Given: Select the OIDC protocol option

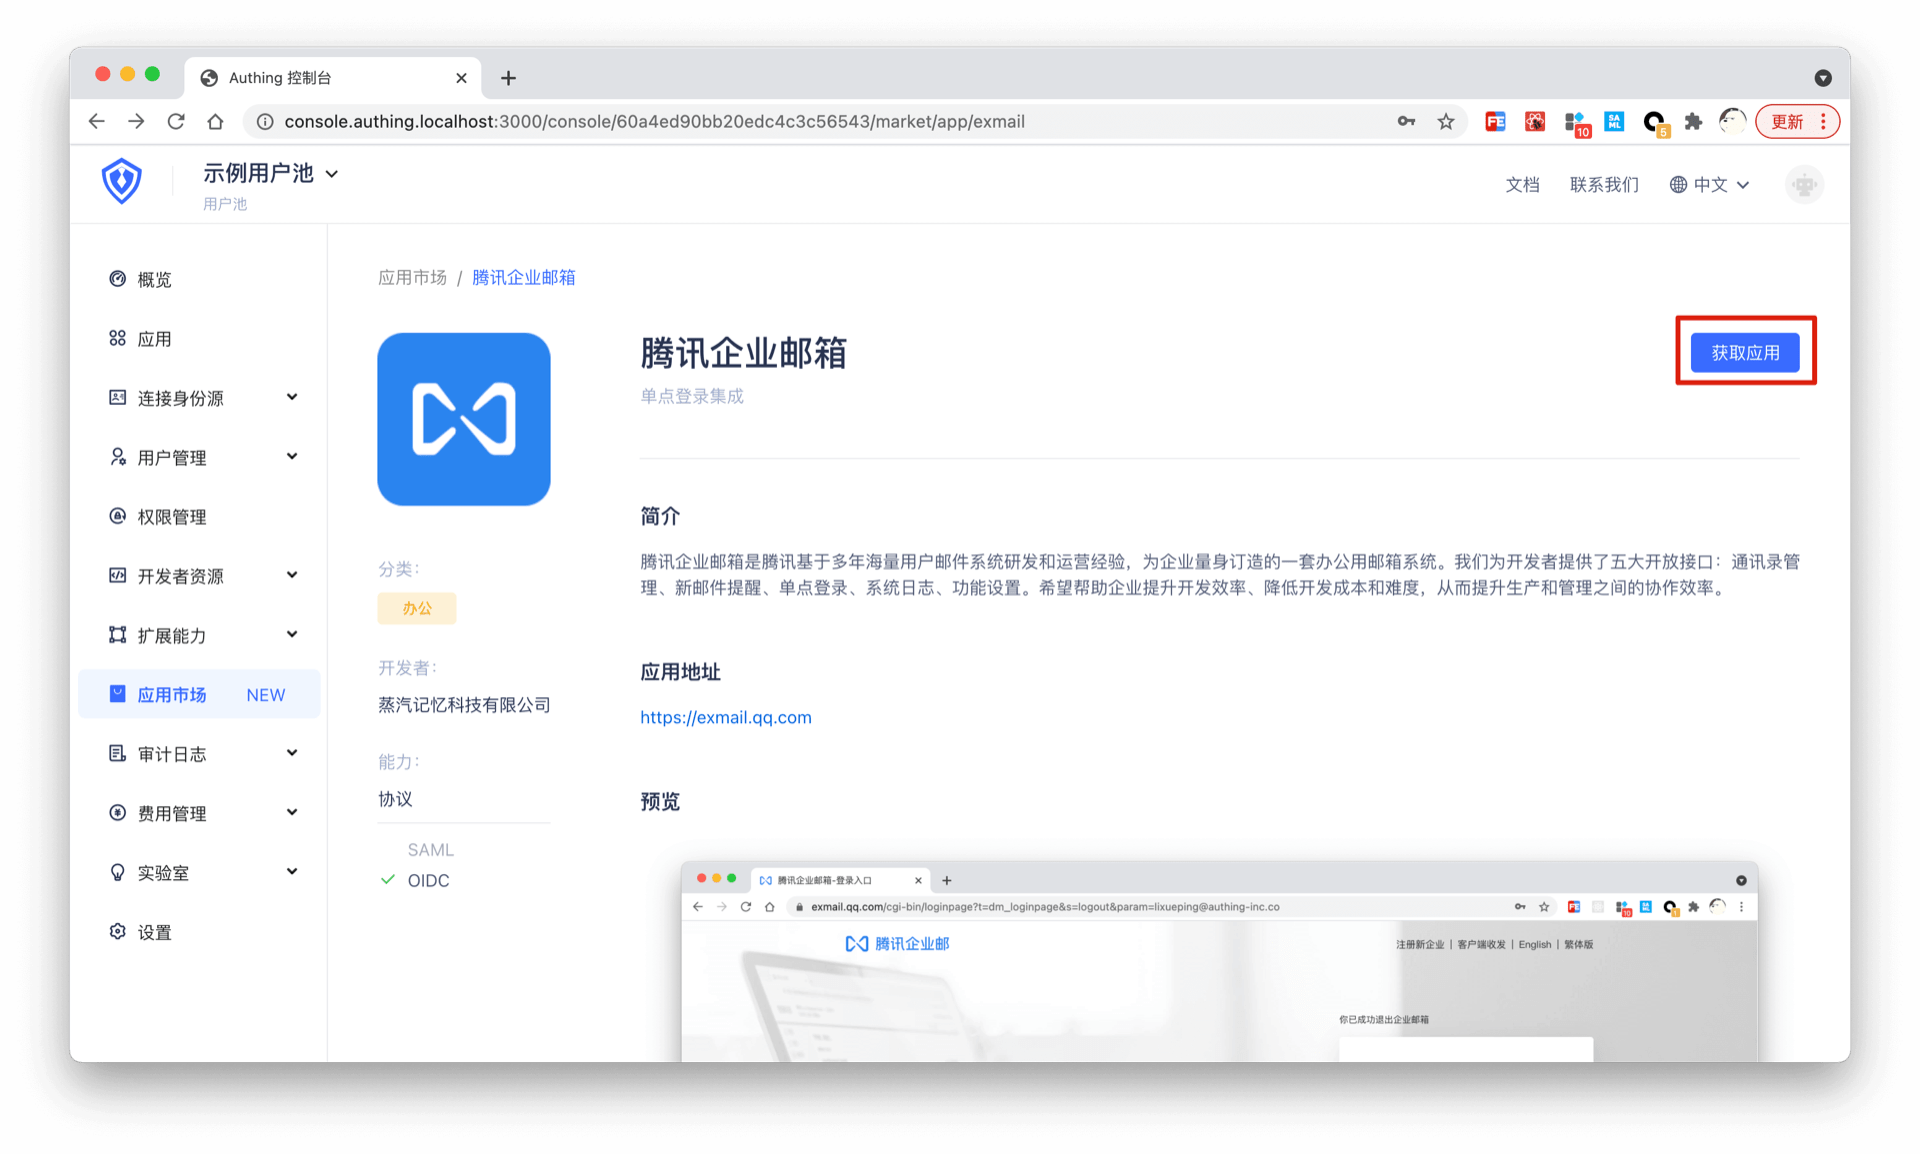Looking at the screenshot, I should [428, 881].
